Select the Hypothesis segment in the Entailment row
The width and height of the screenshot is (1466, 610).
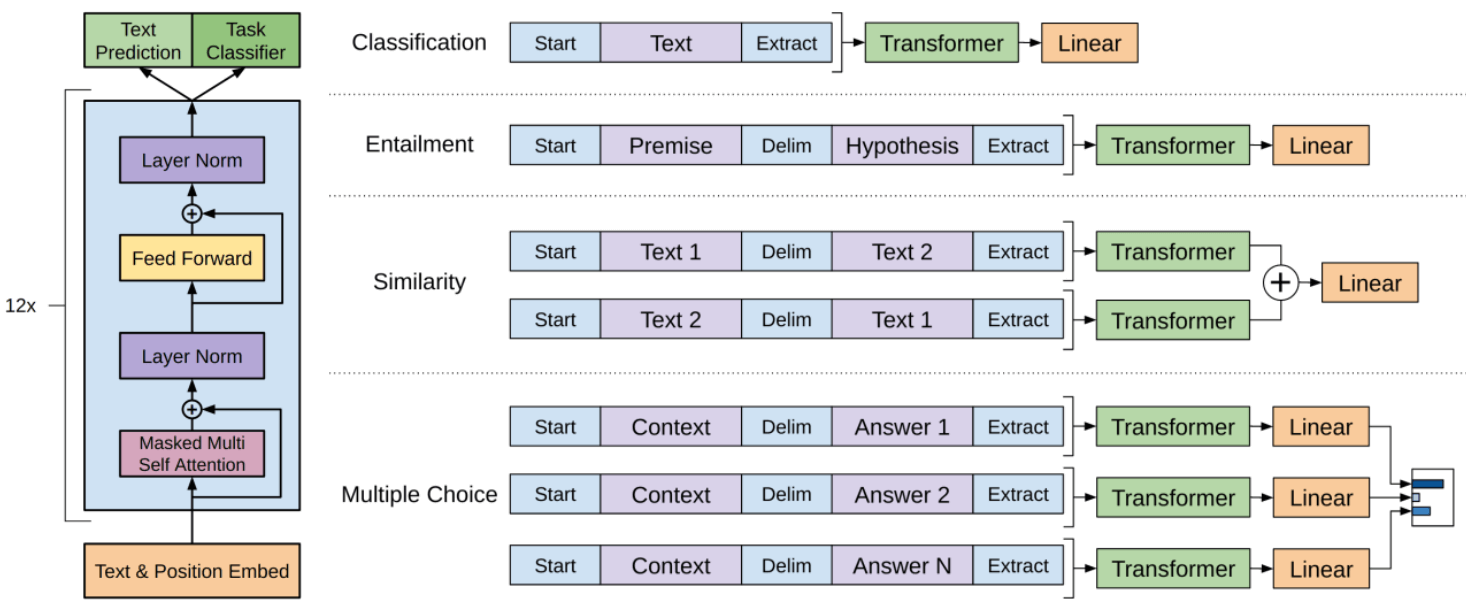coord(901,146)
